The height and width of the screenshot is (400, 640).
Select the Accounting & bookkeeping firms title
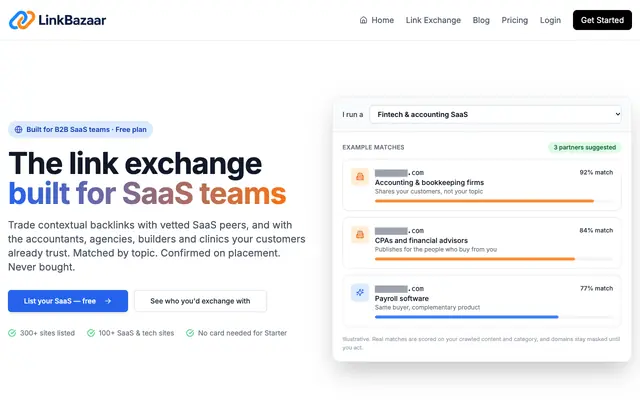pyautogui.click(x=429, y=182)
